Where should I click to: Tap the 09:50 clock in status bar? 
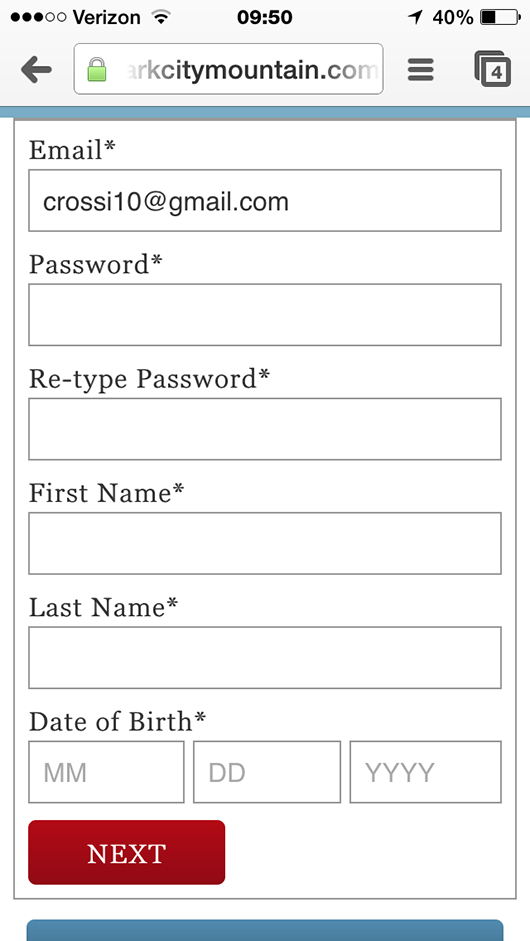pyautogui.click(x=265, y=17)
